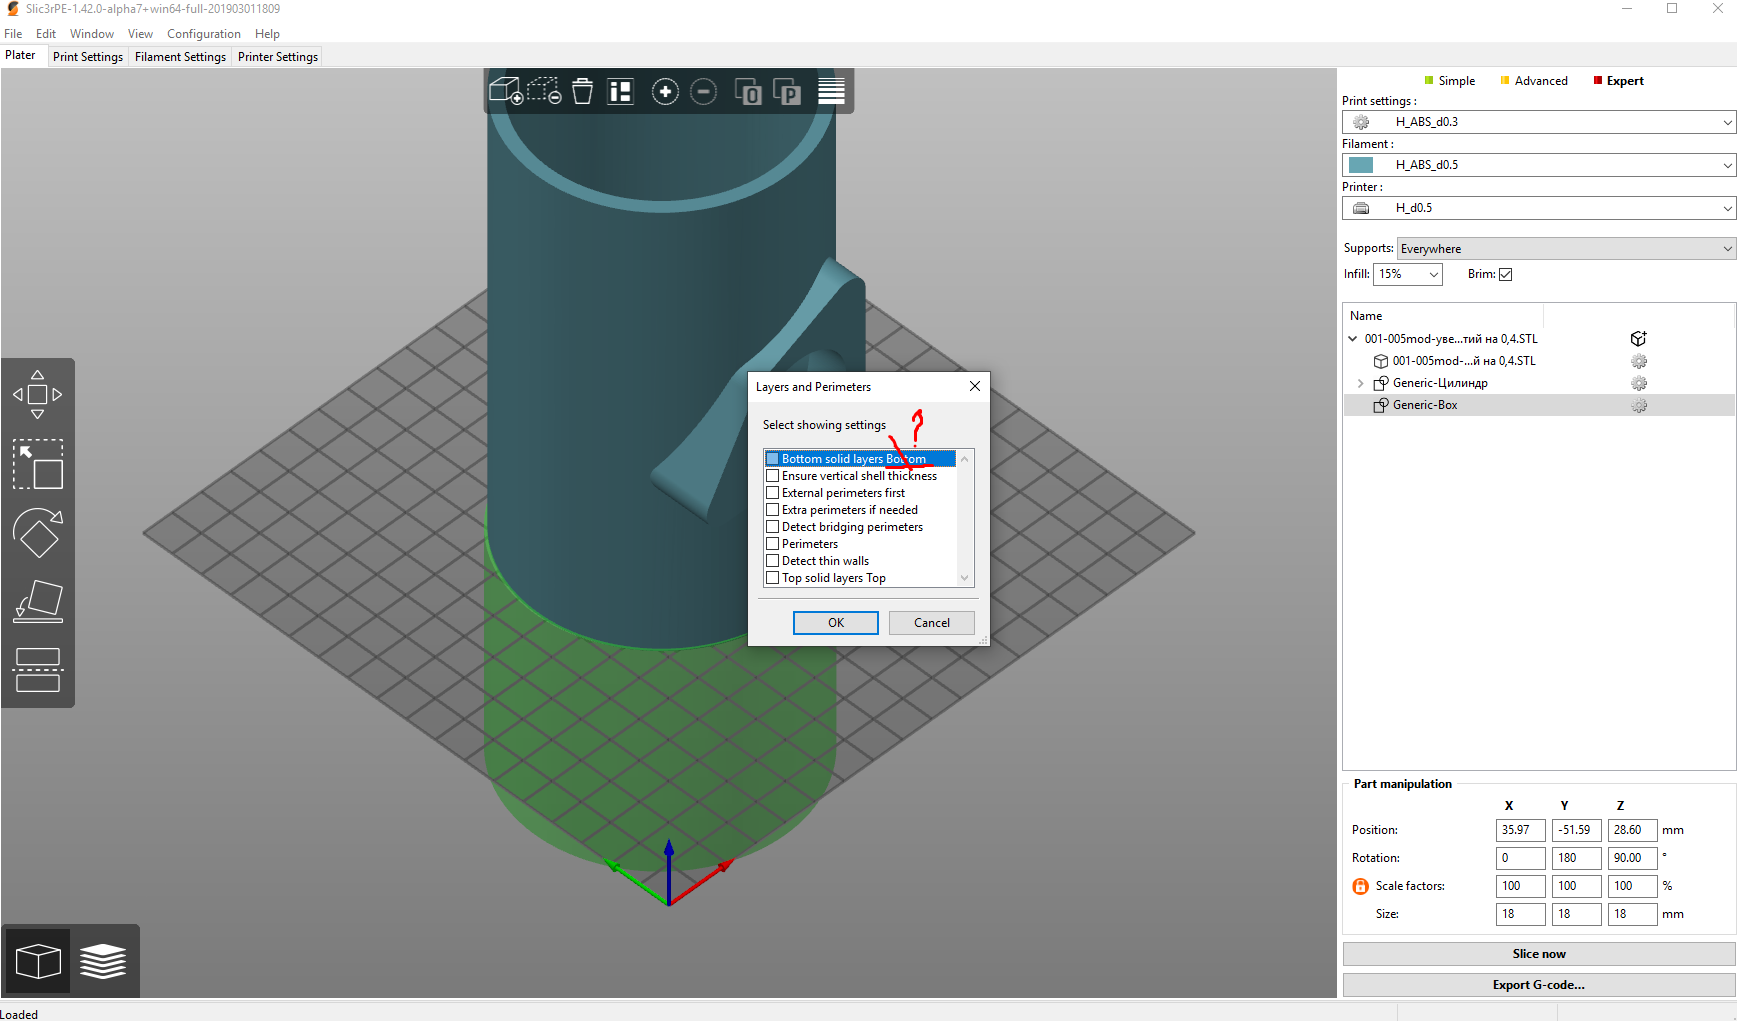Click the Slice now button

(1539, 954)
